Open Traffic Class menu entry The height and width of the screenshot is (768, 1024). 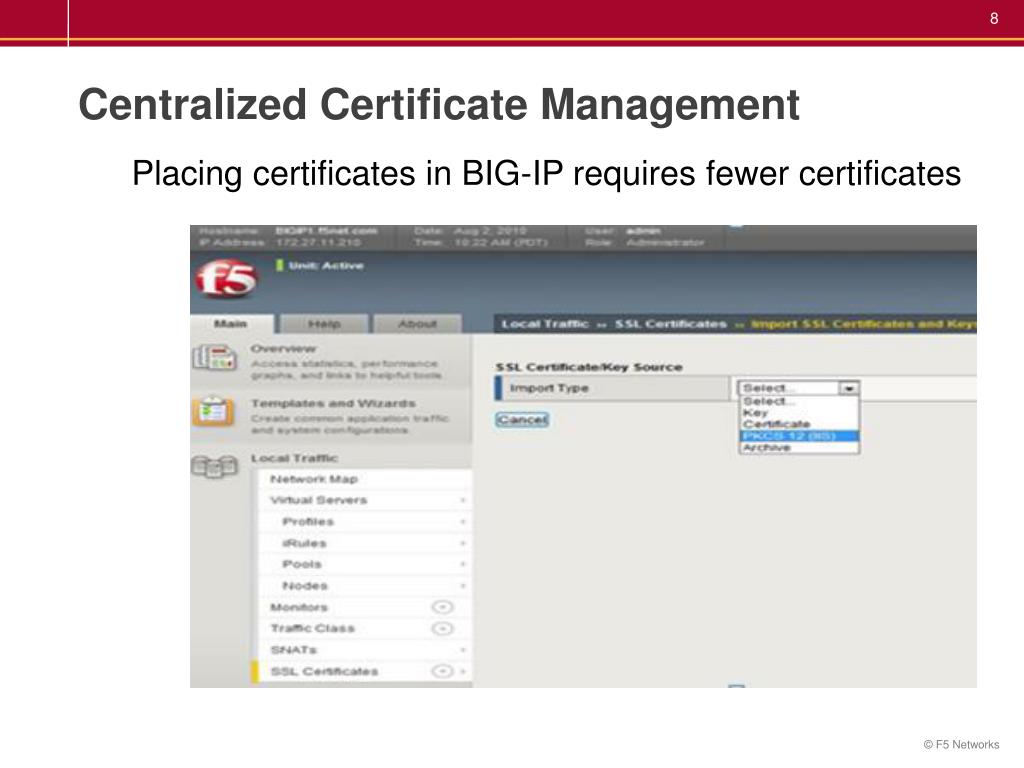click(x=313, y=629)
